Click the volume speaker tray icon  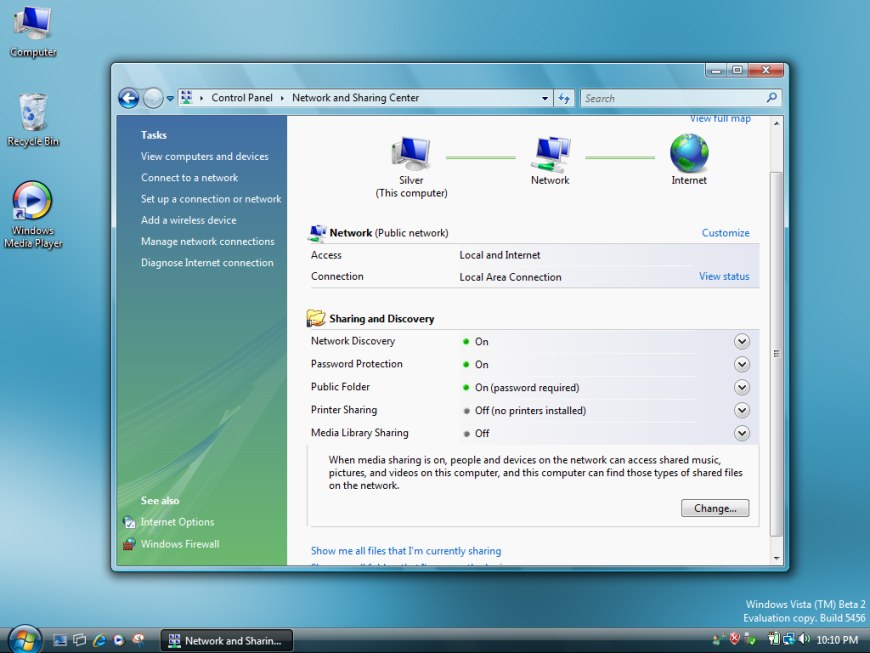[x=804, y=639]
